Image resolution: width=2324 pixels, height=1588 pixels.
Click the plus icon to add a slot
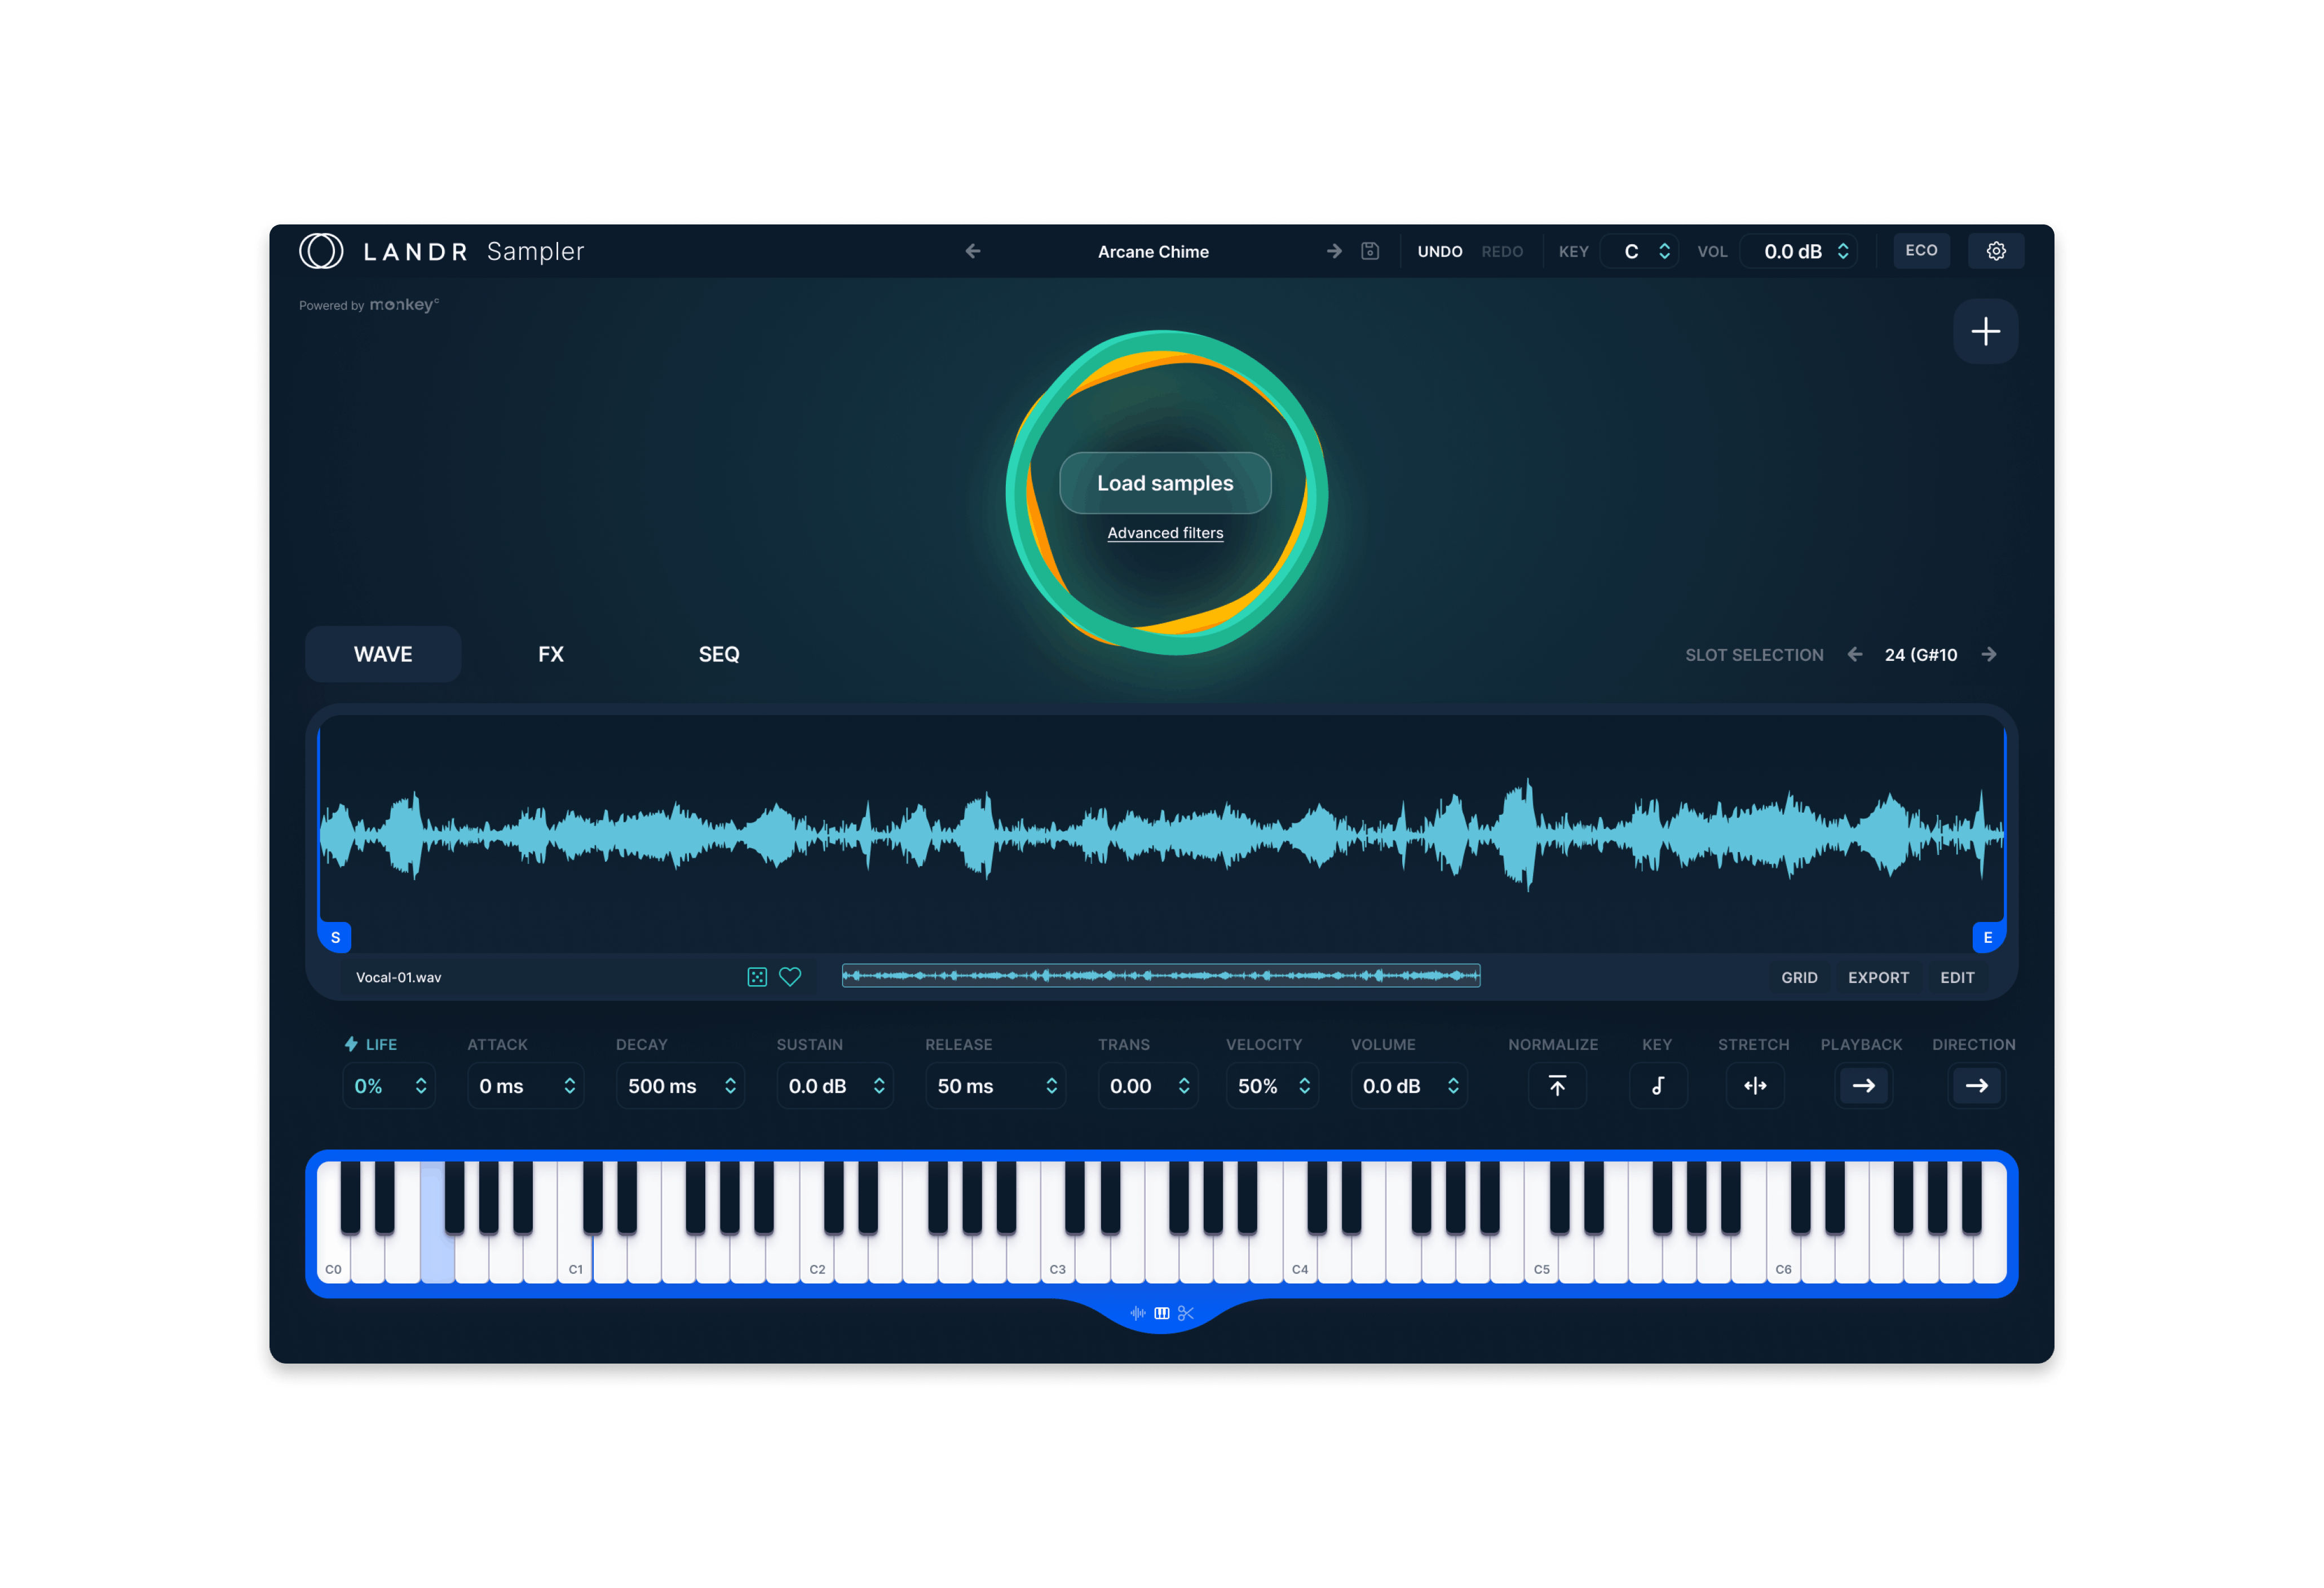1986,331
